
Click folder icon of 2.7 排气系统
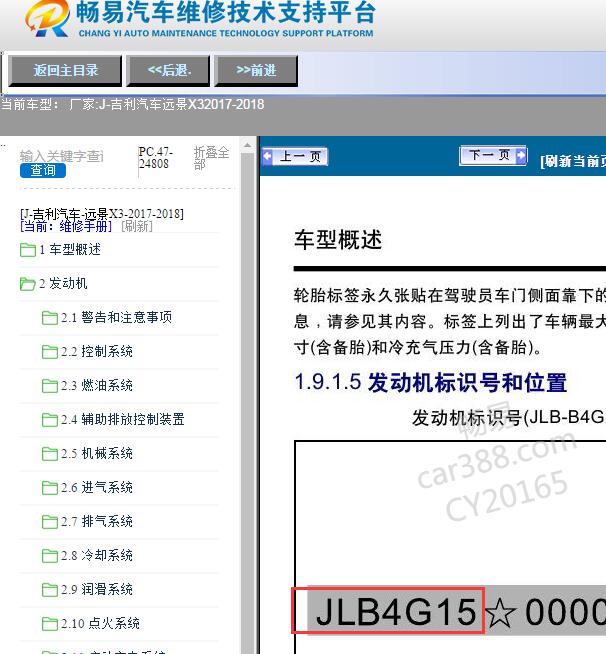coord(50,522)
